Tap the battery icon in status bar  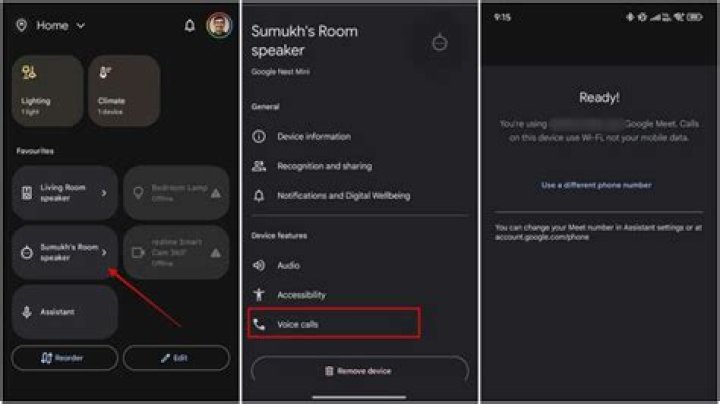695,17
